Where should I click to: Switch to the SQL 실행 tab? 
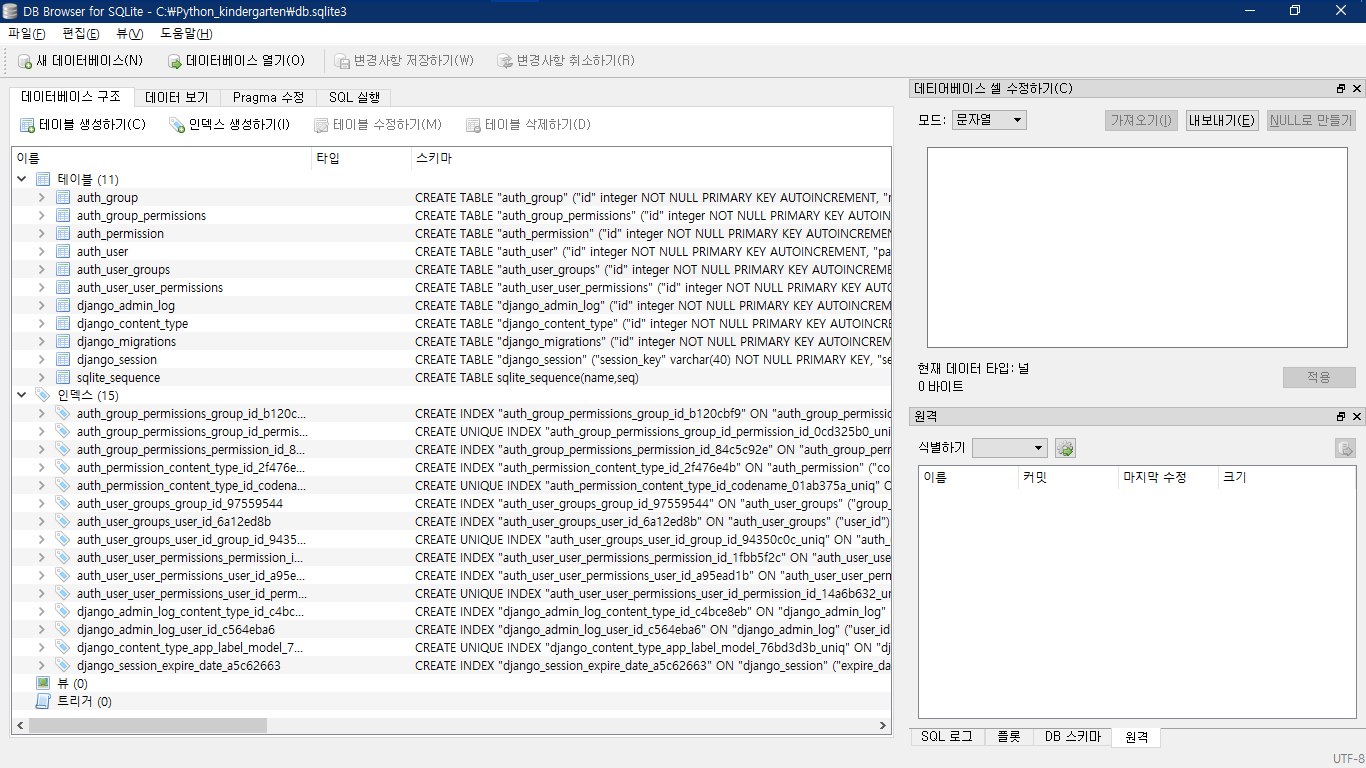tap(354, 97)
